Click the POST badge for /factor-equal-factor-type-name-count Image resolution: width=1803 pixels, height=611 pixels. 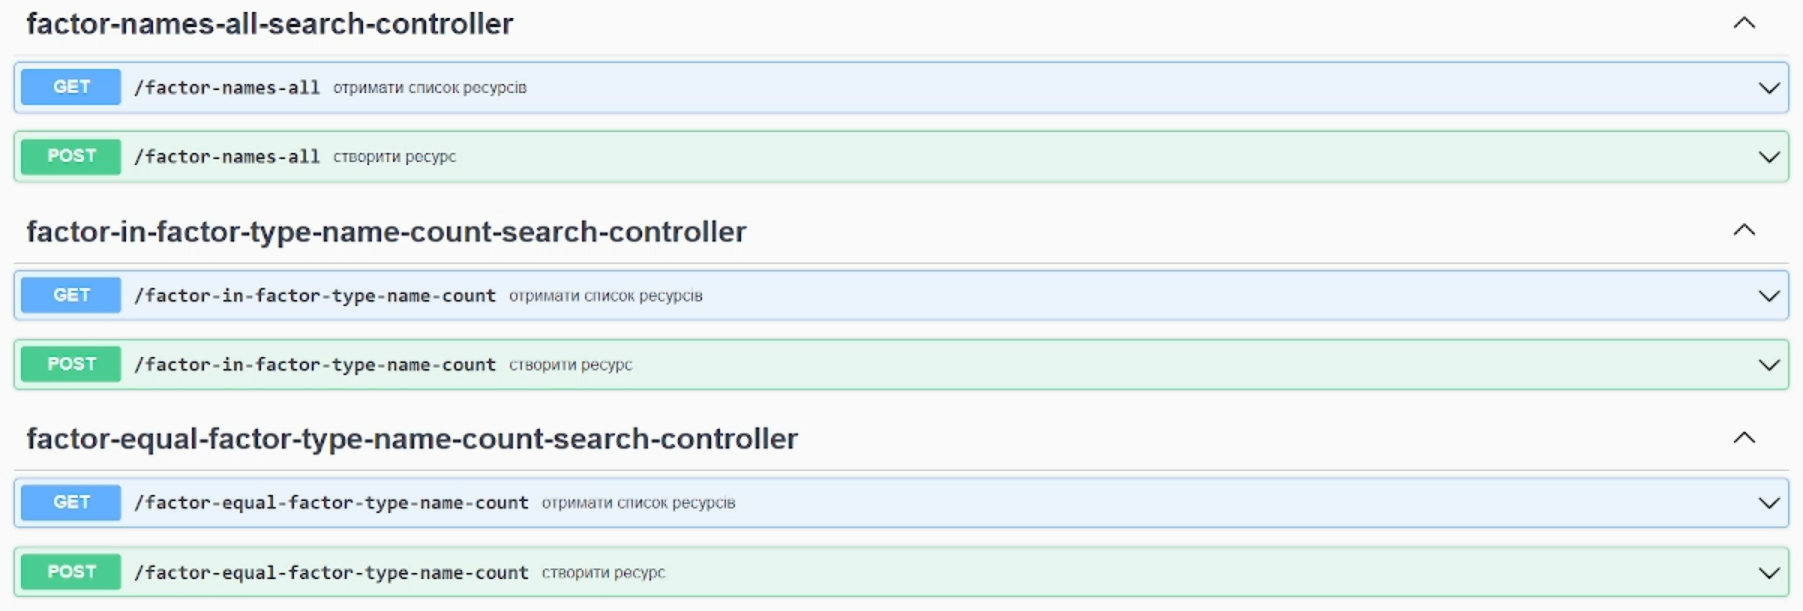coord(71,572)
